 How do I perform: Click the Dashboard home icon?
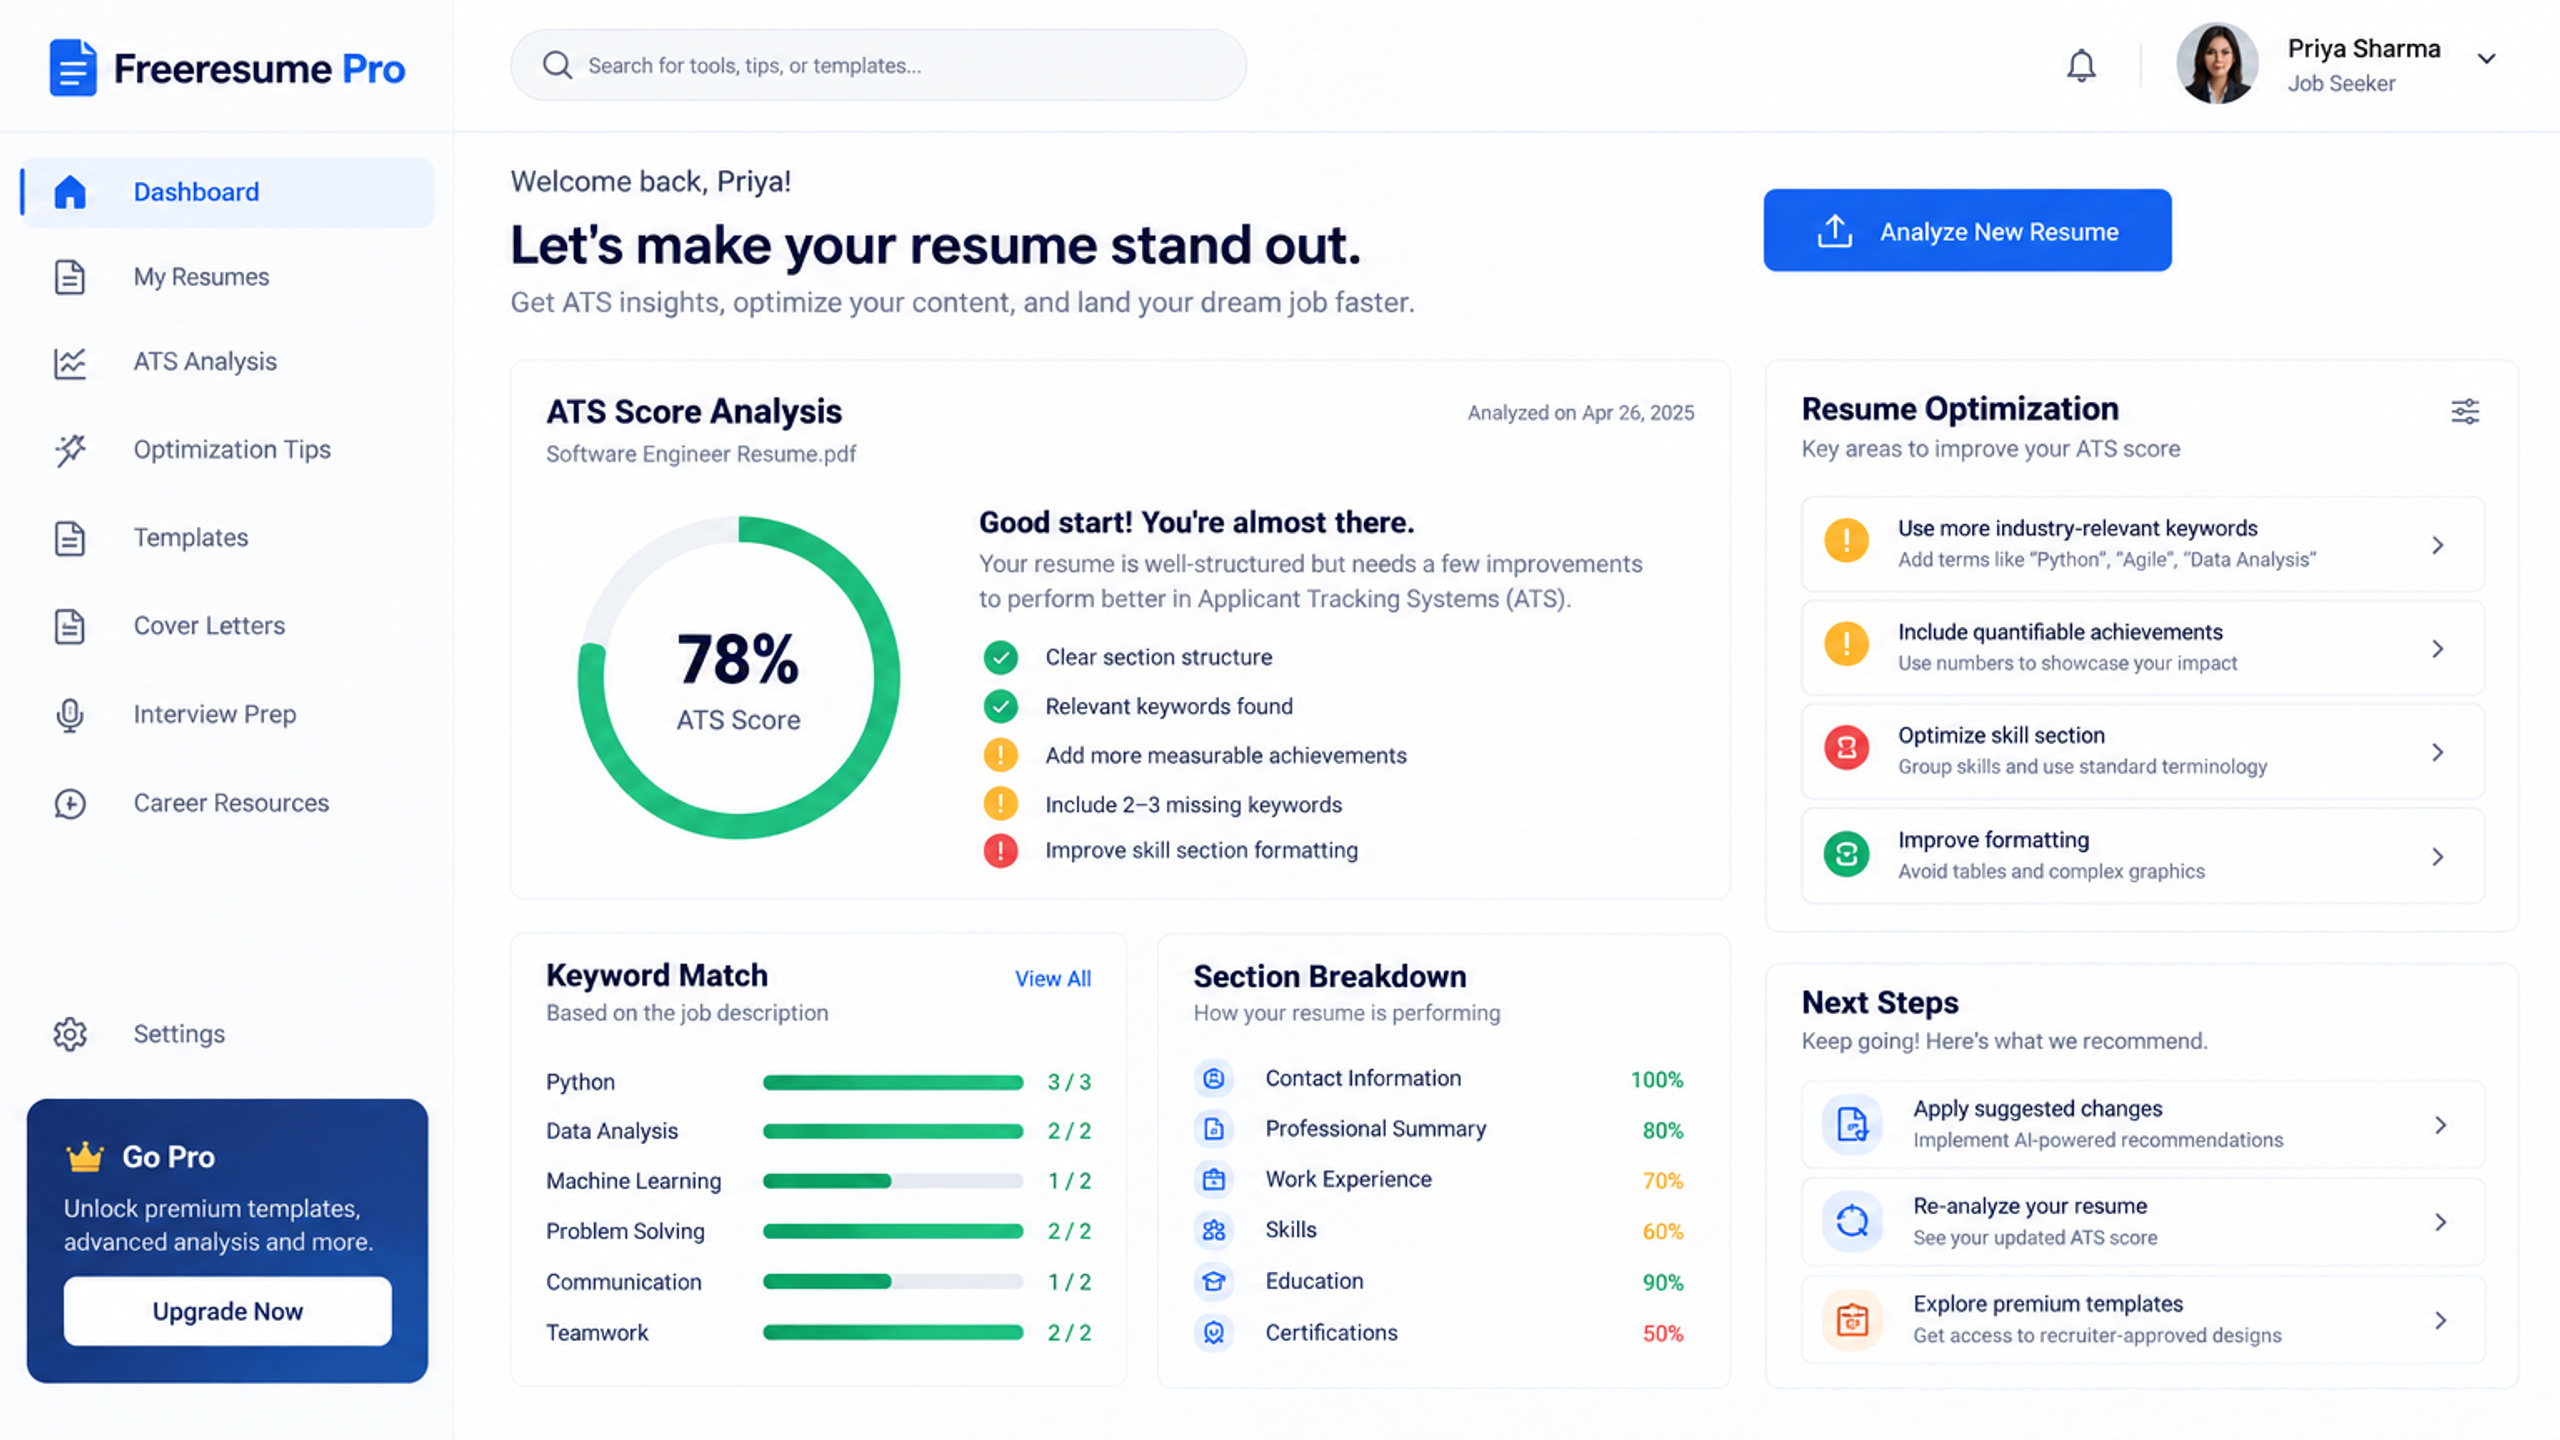tap(70, 192)
